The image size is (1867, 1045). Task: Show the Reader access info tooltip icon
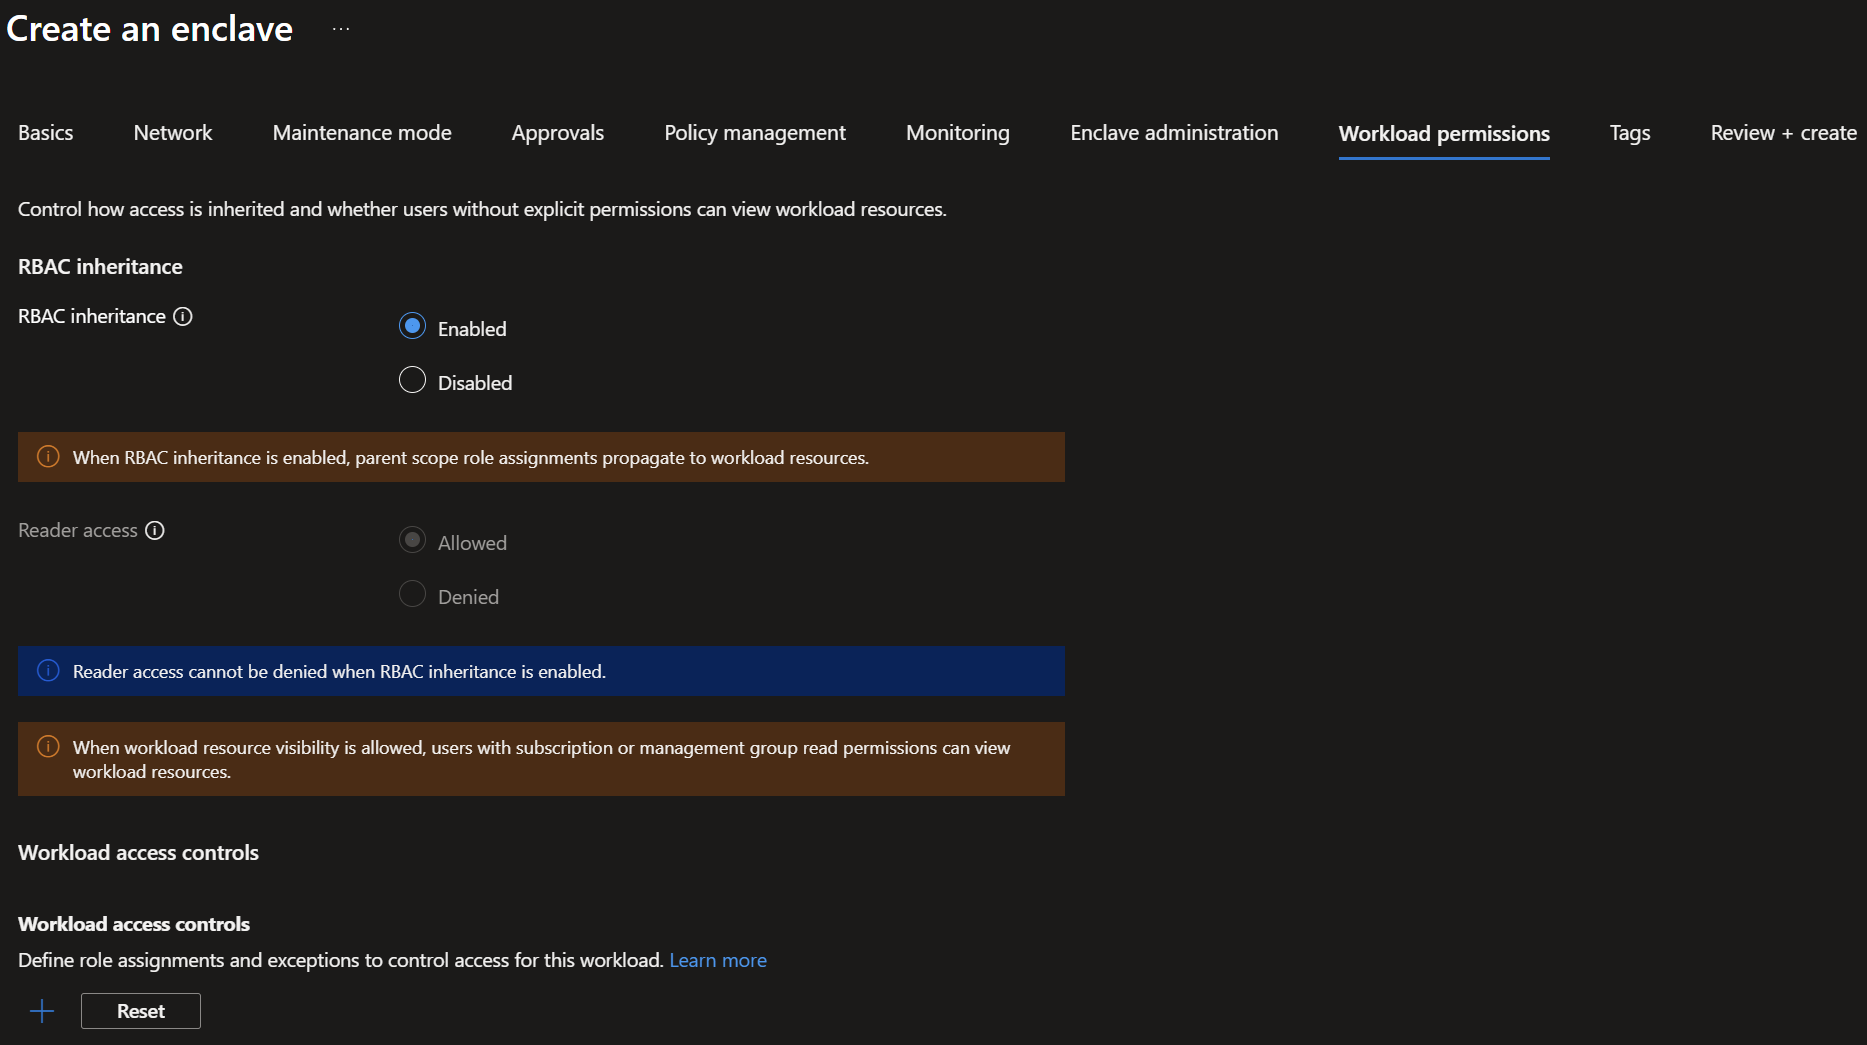(x=155, y=530)
